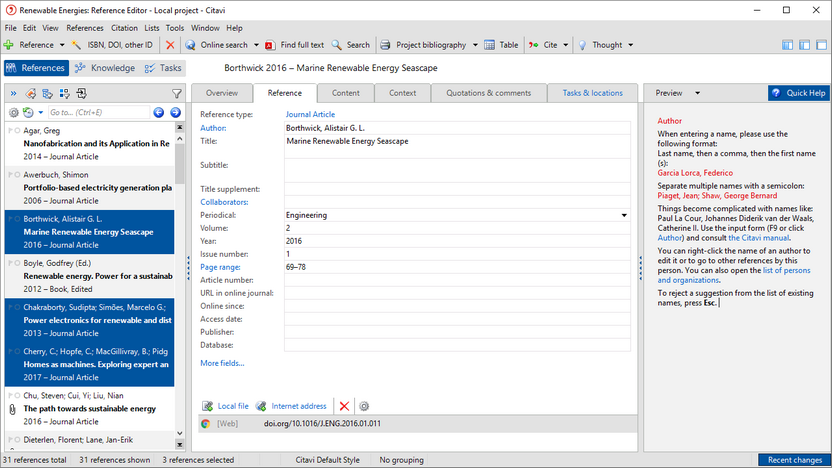Click the Search magnifier button
This screenshot has height=468, width=832.
351,45
